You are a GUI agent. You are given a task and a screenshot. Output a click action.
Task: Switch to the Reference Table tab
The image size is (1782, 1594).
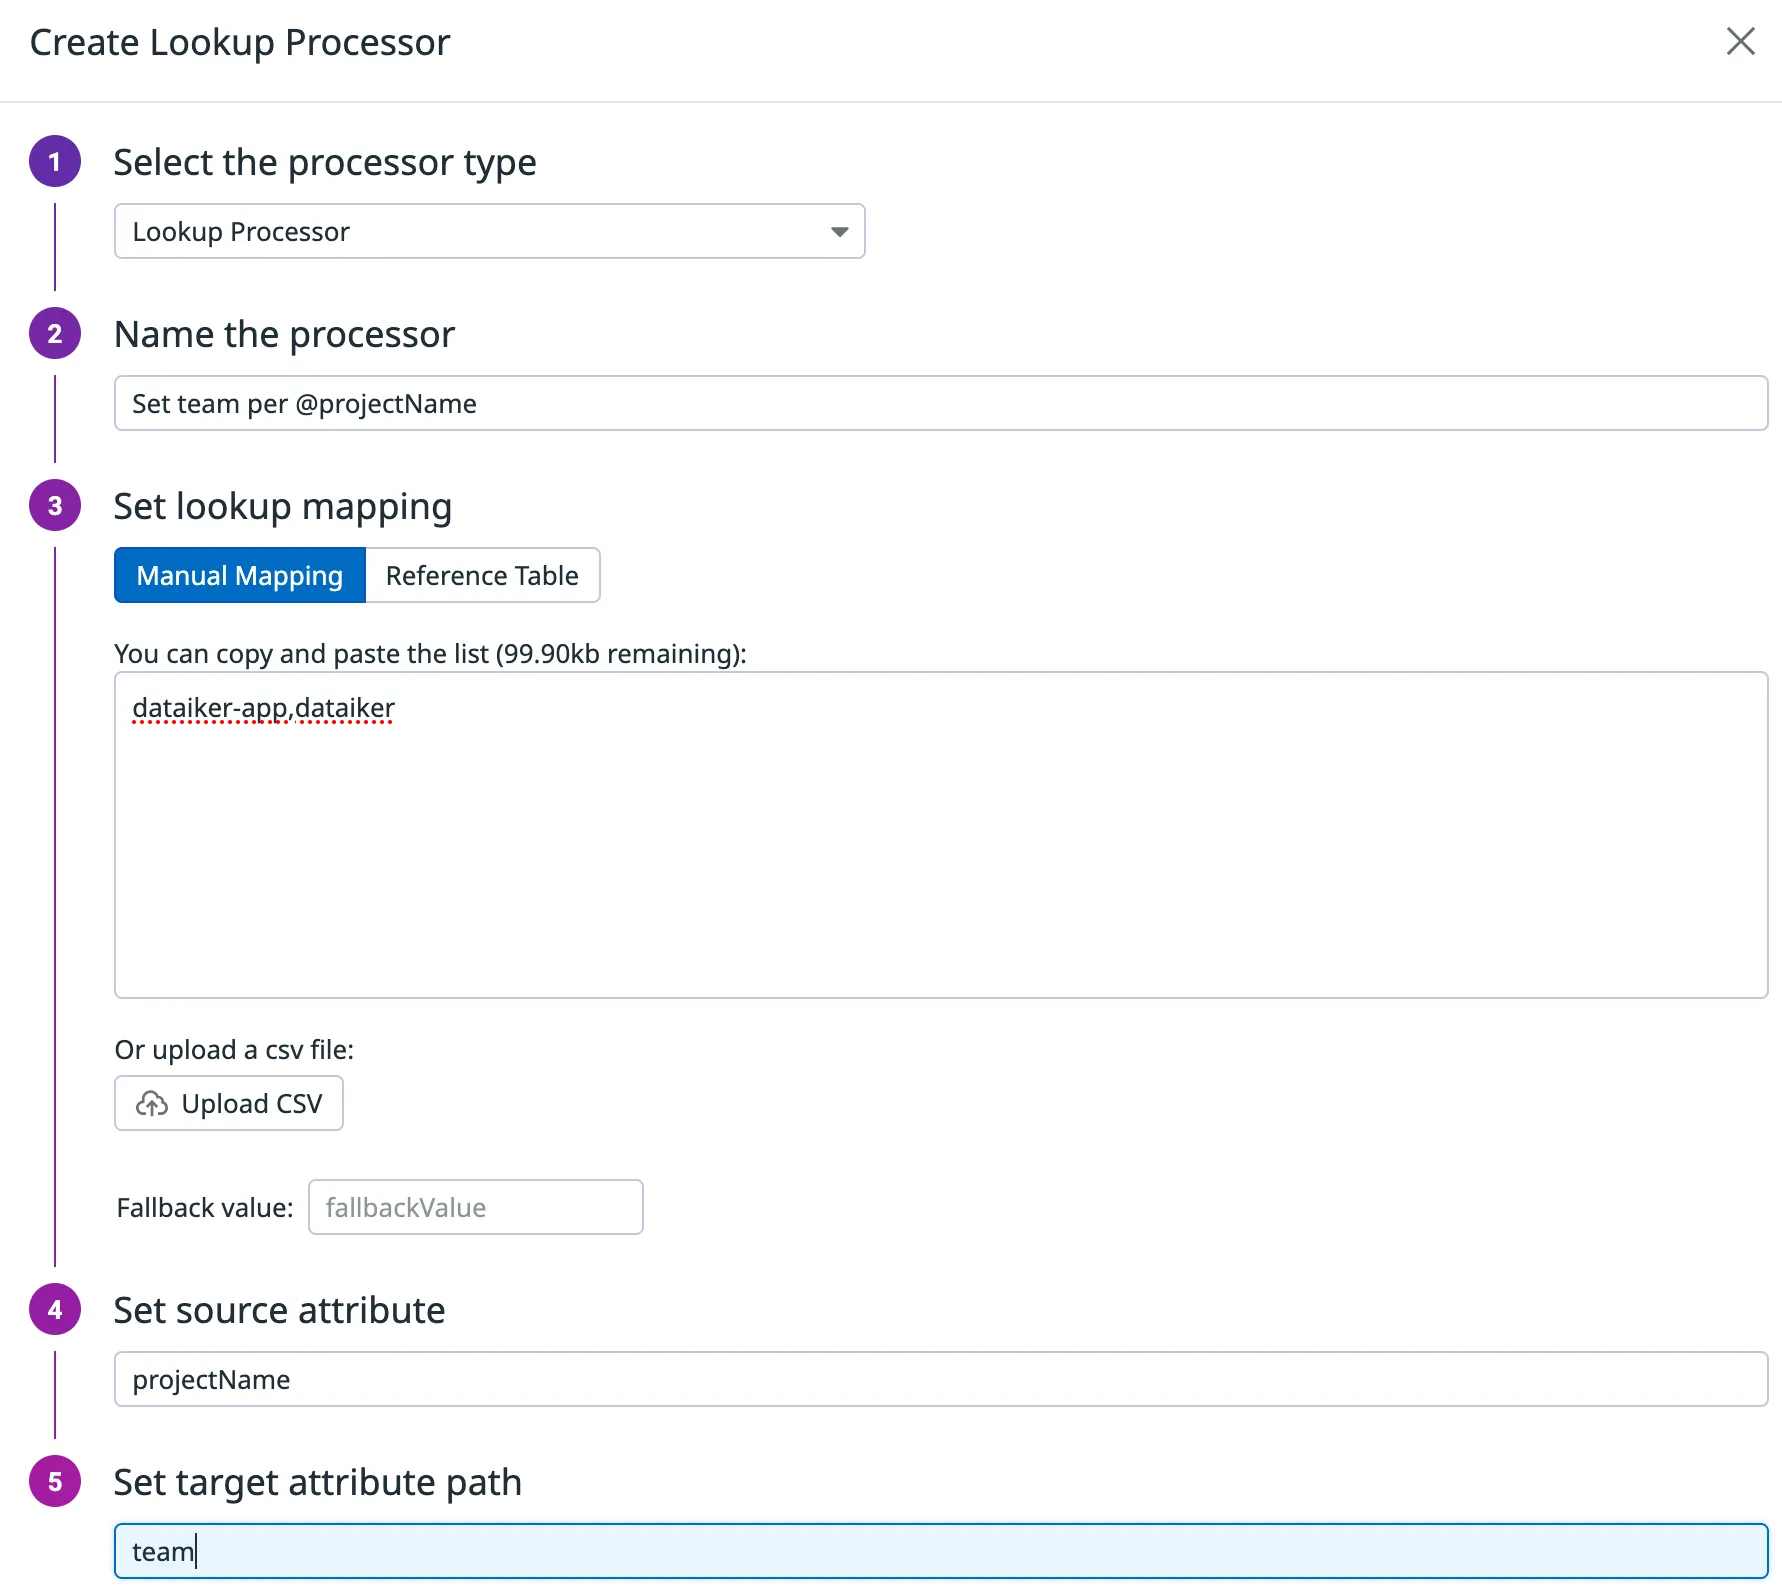[x=482, y=576]
